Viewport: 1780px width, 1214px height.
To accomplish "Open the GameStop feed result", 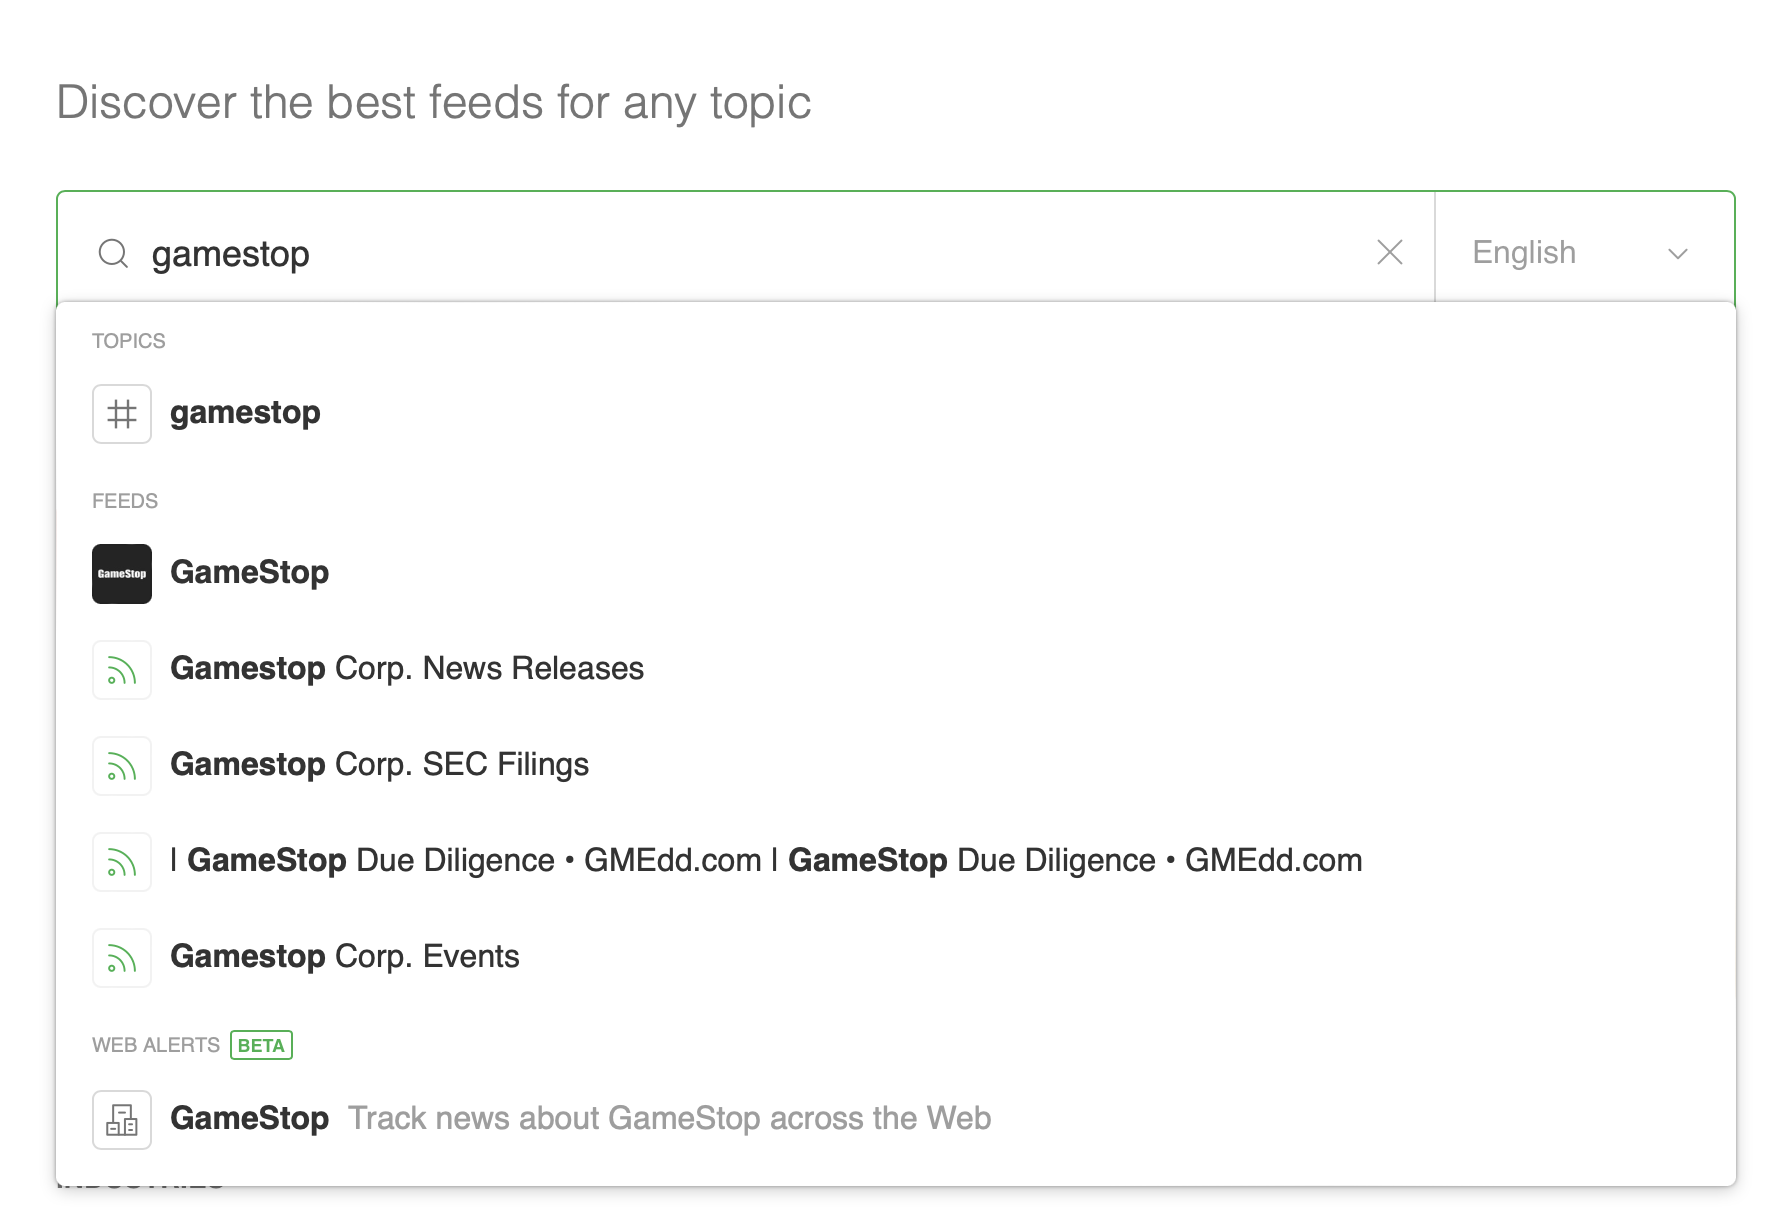I will 249,573.
